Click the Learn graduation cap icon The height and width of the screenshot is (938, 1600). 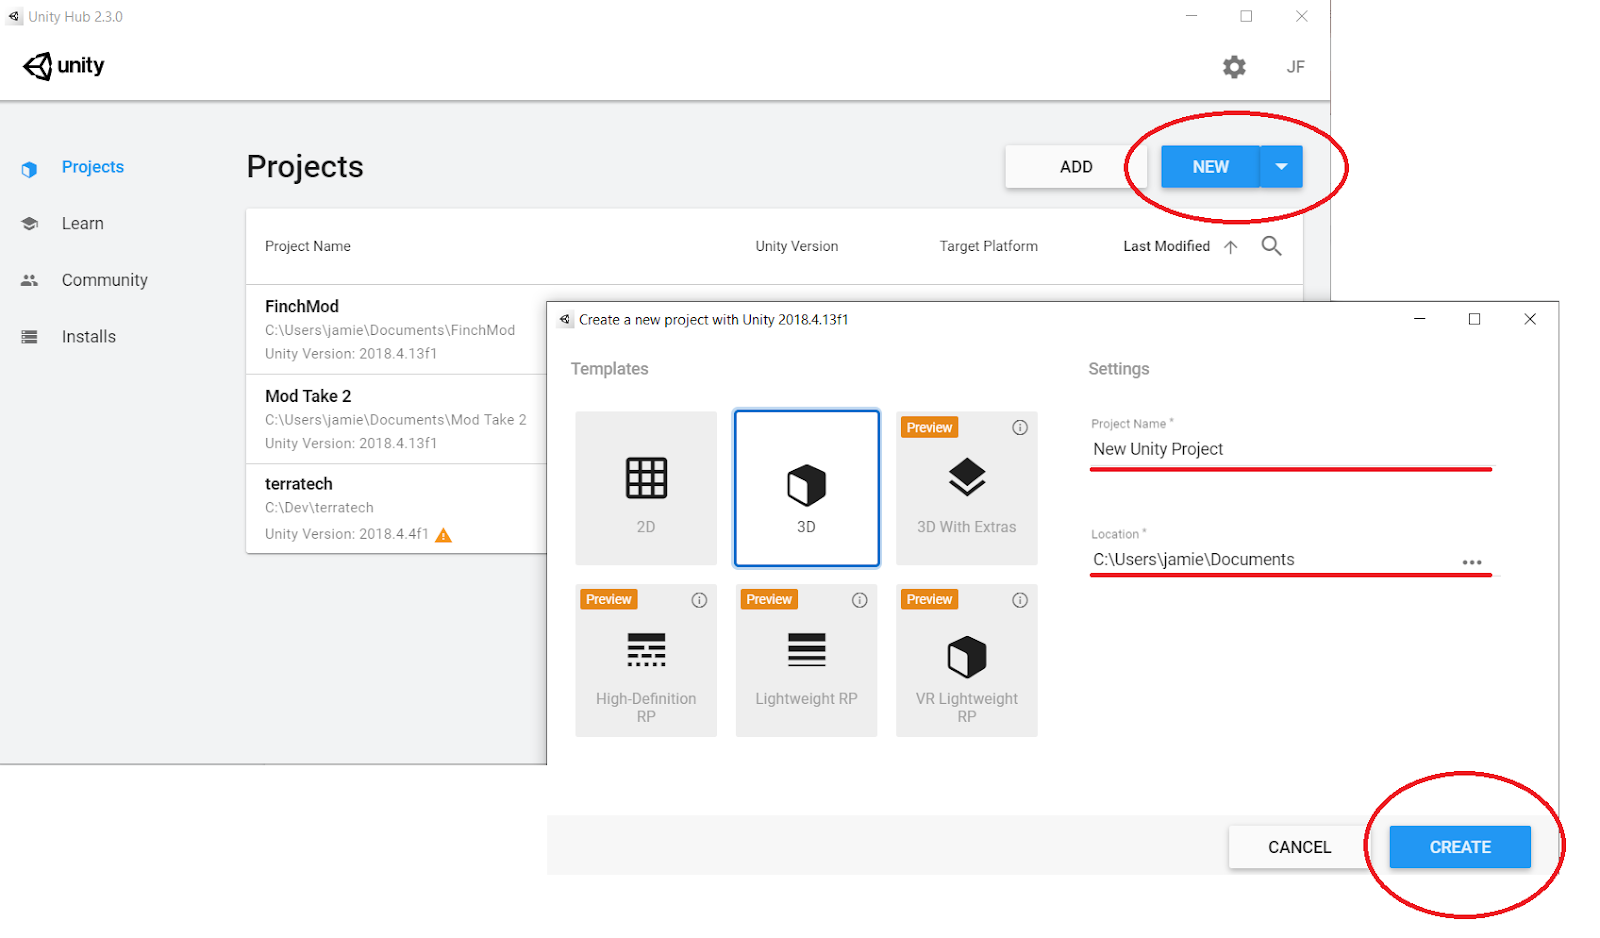point(29,224)
